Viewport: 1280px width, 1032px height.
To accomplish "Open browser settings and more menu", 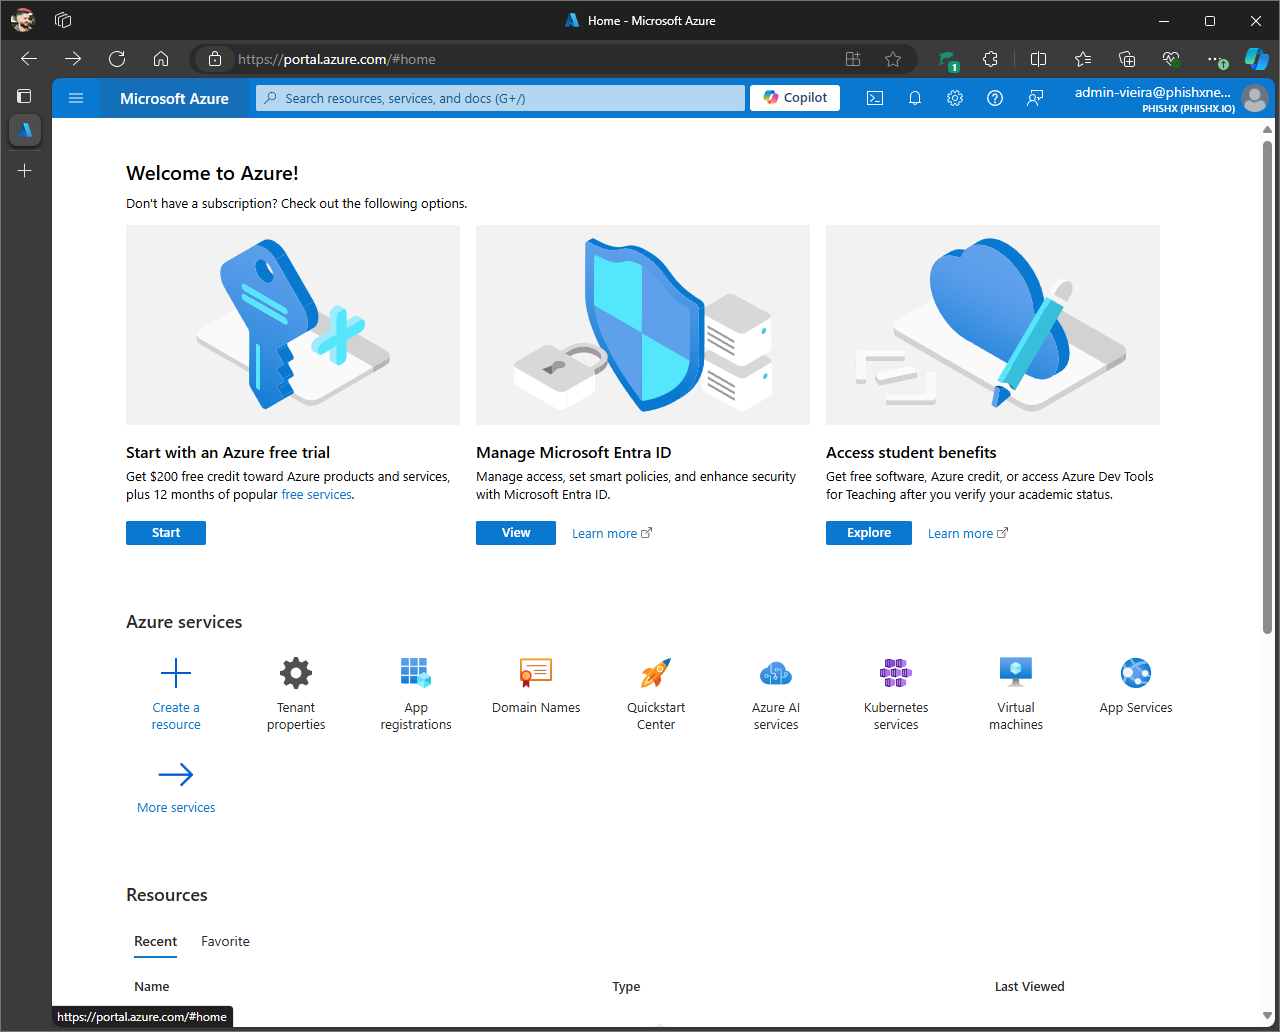I will pyautogui.click(x=1214, y=59).
